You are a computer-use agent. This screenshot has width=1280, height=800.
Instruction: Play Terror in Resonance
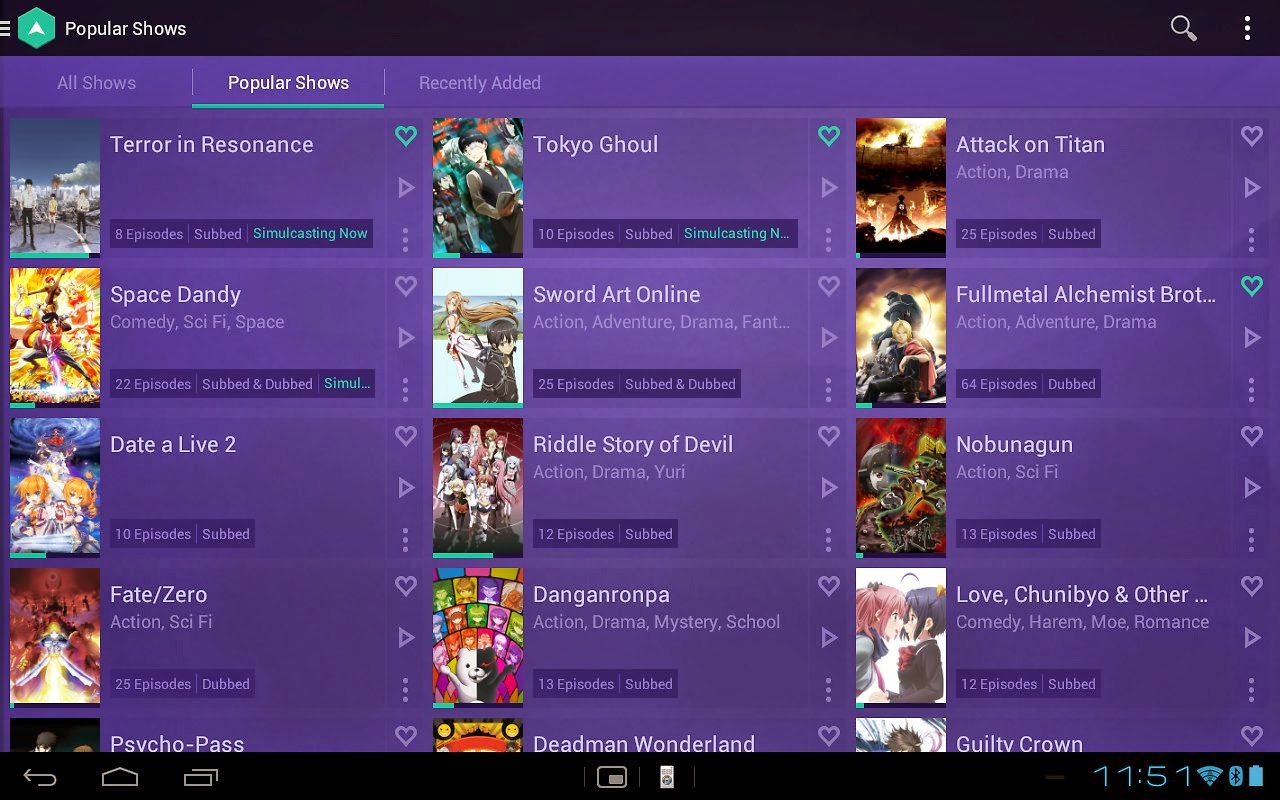[x=406, y=187]
